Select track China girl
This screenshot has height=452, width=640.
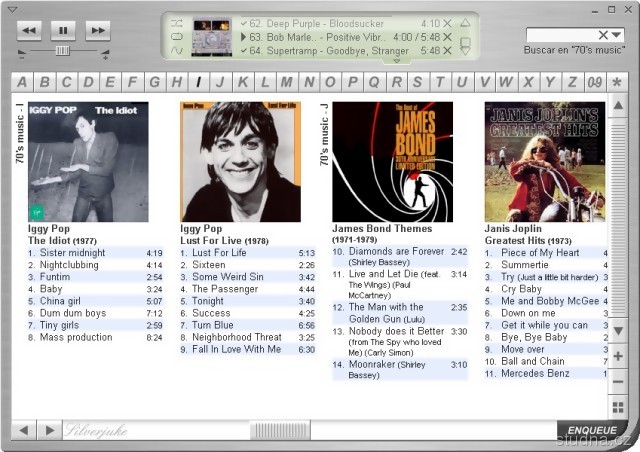(x=95, y=301)
